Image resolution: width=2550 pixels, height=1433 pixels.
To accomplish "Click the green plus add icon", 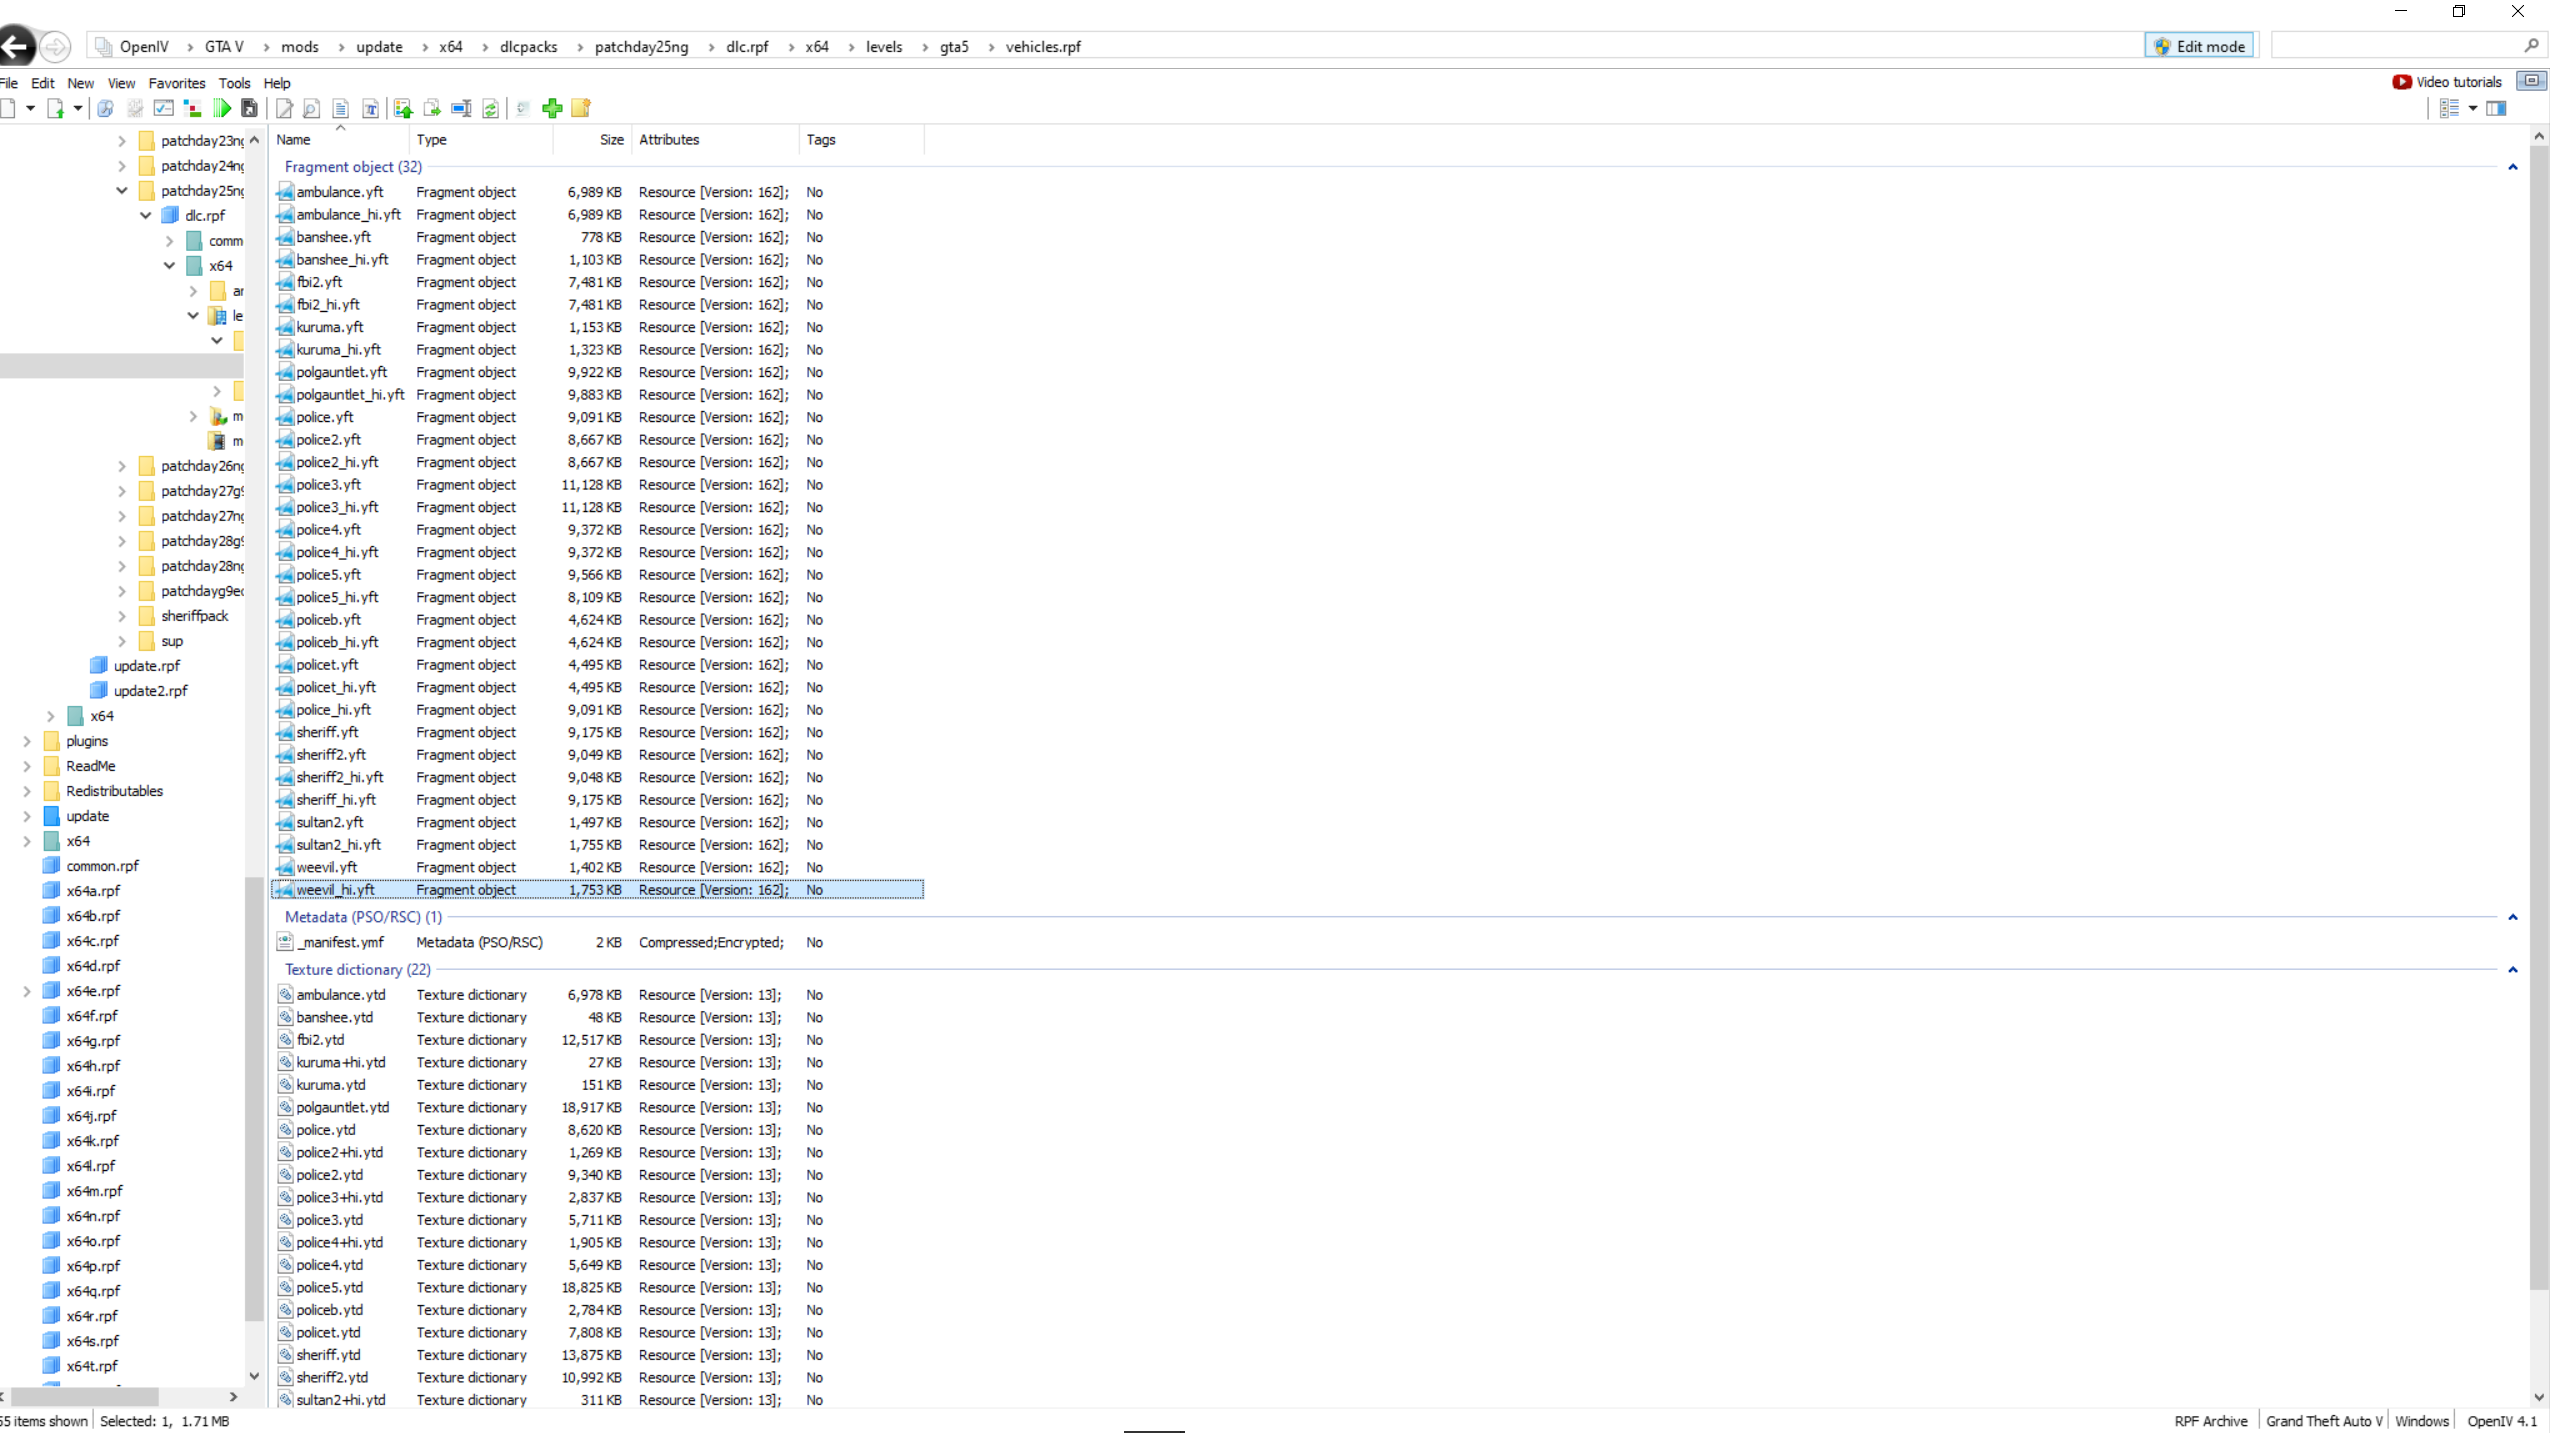I will (x=552, y=108).
